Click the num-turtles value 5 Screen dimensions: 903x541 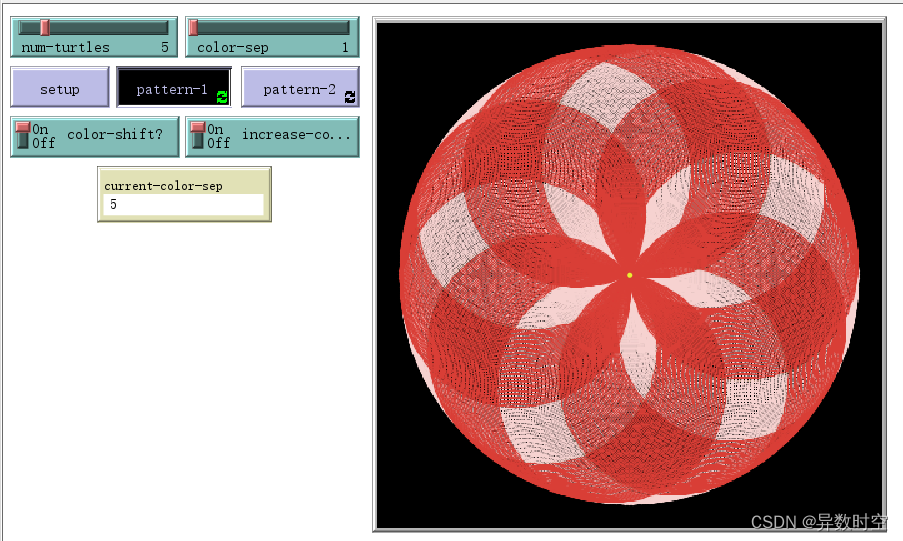click(x=165, y=47)
